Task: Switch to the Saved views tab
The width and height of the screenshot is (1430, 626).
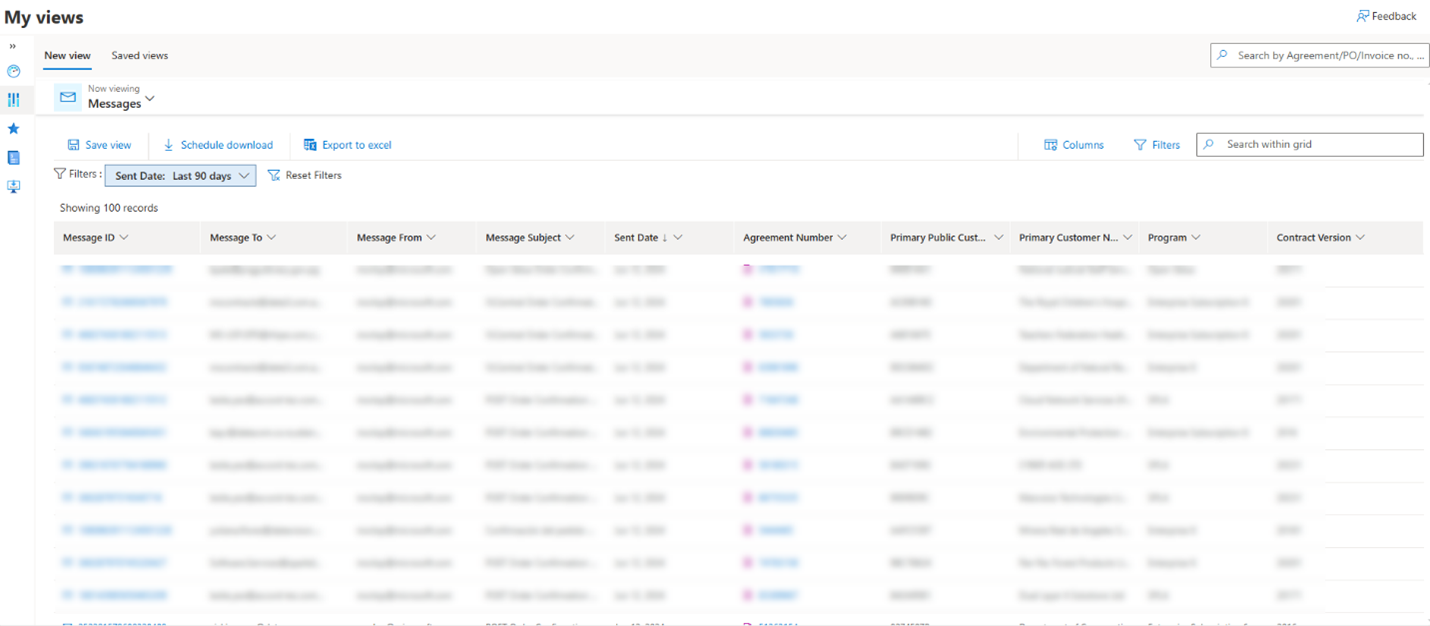Action: coord(140,56)
